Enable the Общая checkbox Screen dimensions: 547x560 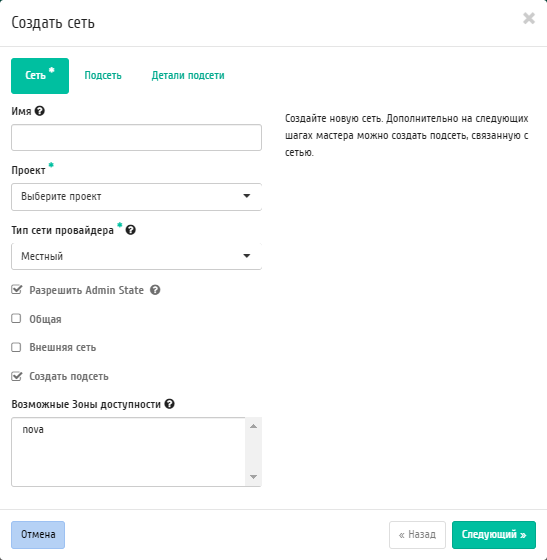point(16,318)
